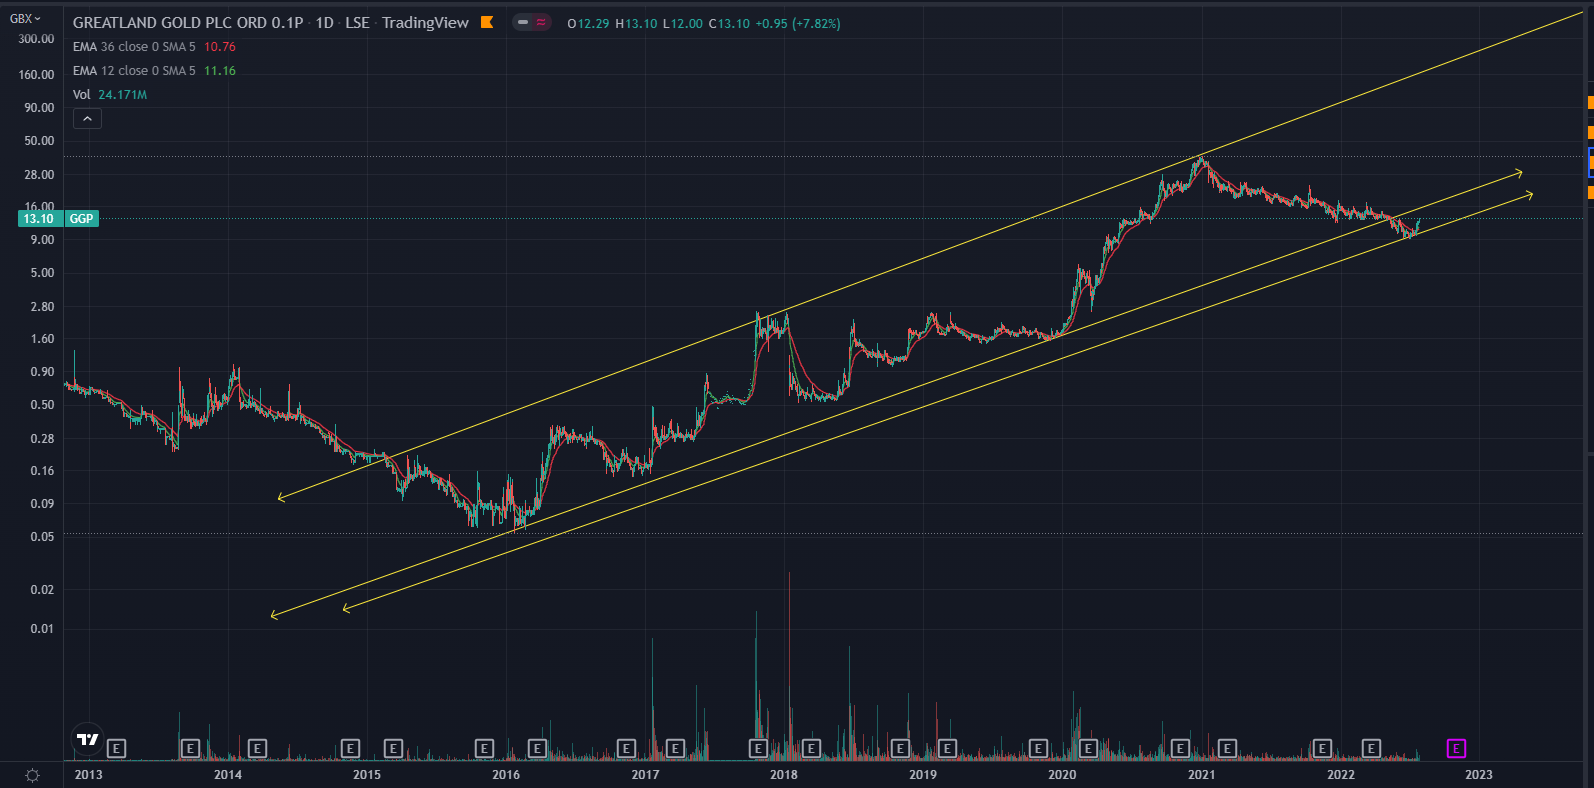Click the 300.00 price axis label
Image resolution: width=1594 pixels, height=788 pixels.
[x=37, y=39]
